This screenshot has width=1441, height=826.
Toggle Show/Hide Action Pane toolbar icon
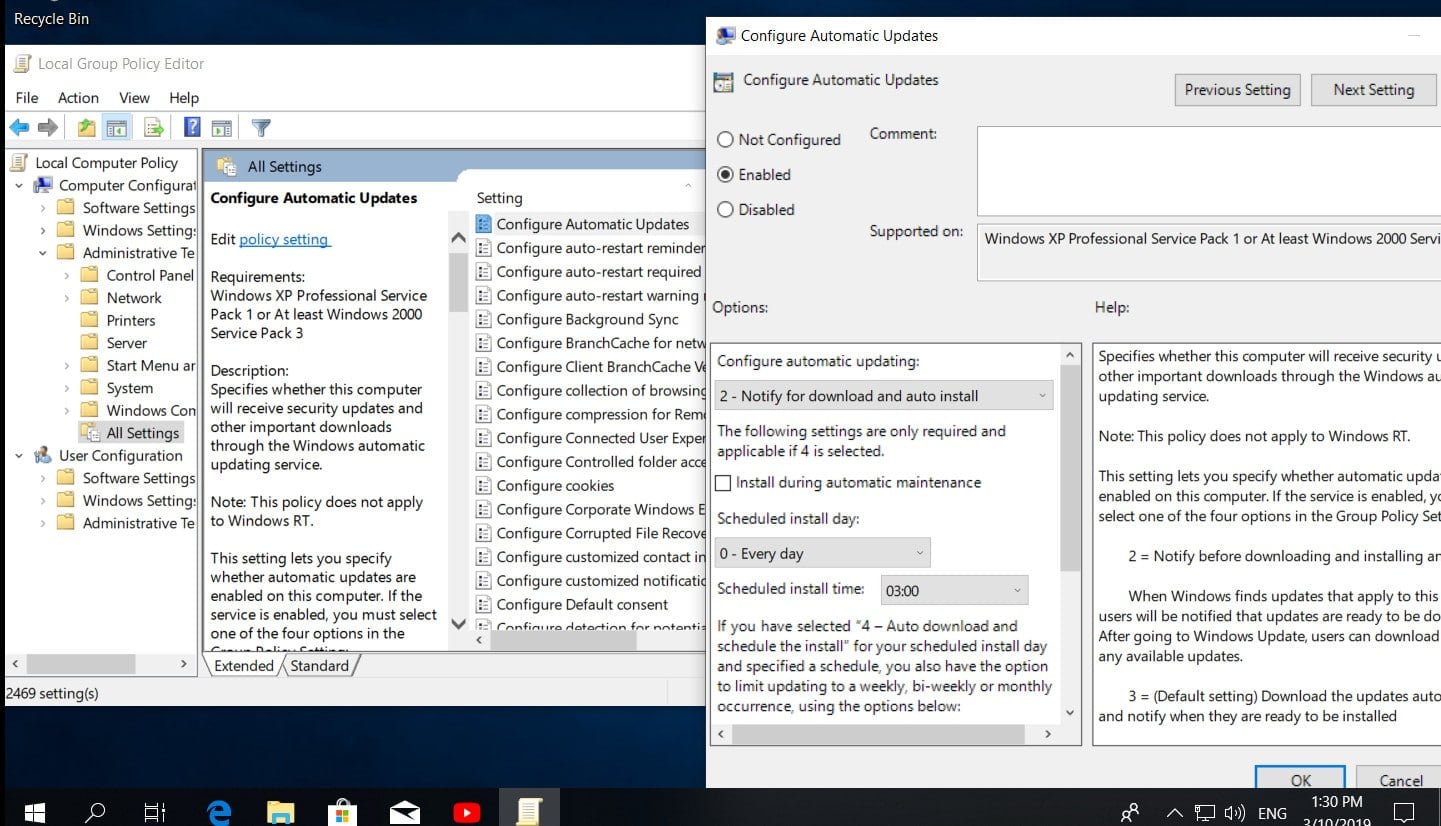[x=222, y=128]
